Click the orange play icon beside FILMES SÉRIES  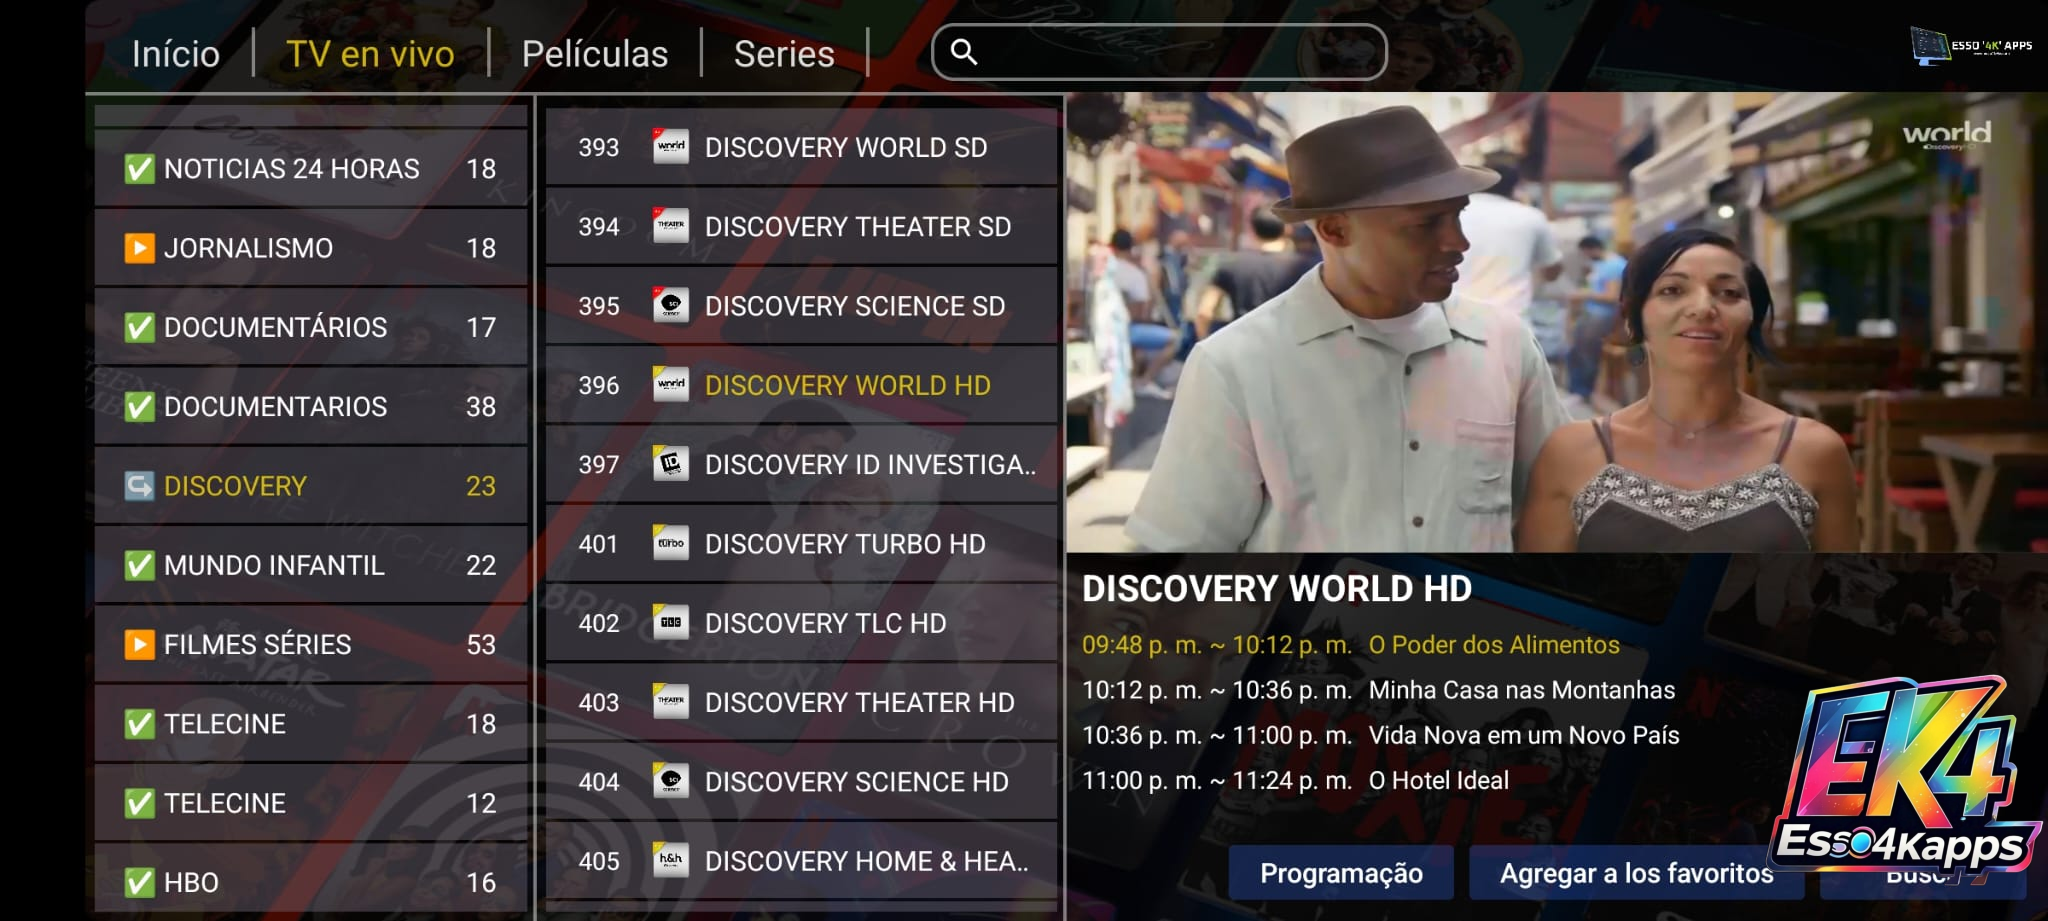pyautogui.click(x=139, y=645)
